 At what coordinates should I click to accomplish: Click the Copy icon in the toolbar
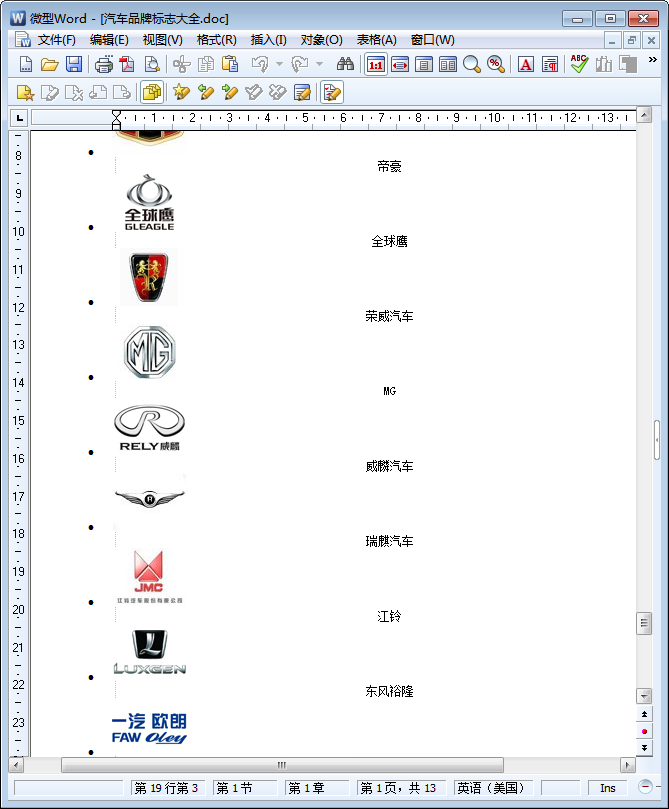206,64
